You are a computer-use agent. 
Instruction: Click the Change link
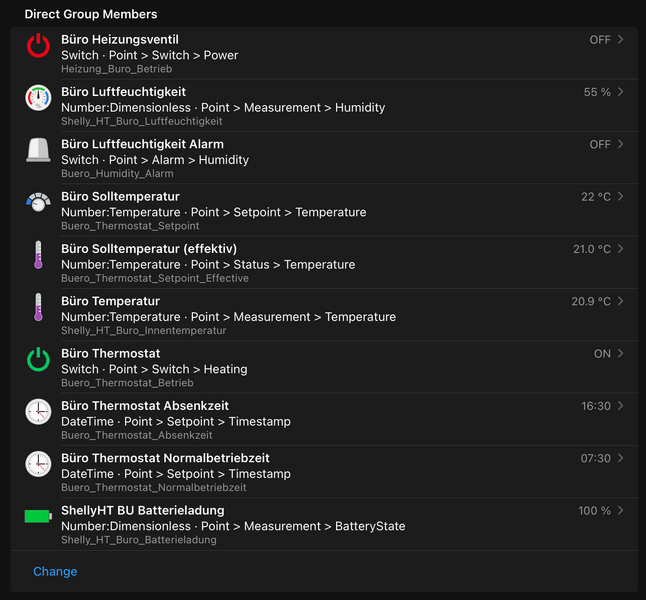[55, 572]
